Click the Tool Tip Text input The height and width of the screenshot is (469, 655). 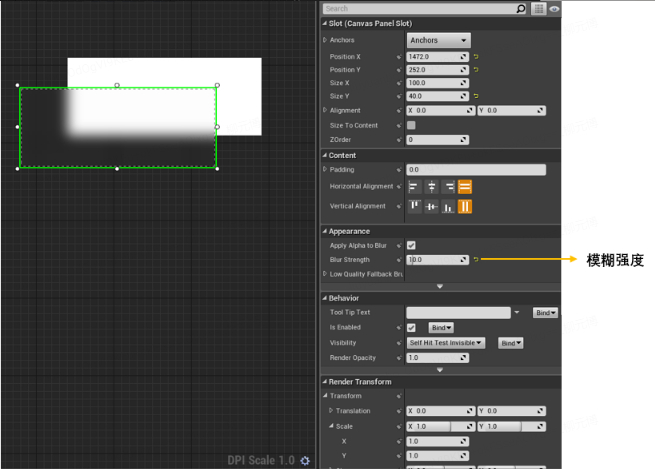(x=458, y=313)
